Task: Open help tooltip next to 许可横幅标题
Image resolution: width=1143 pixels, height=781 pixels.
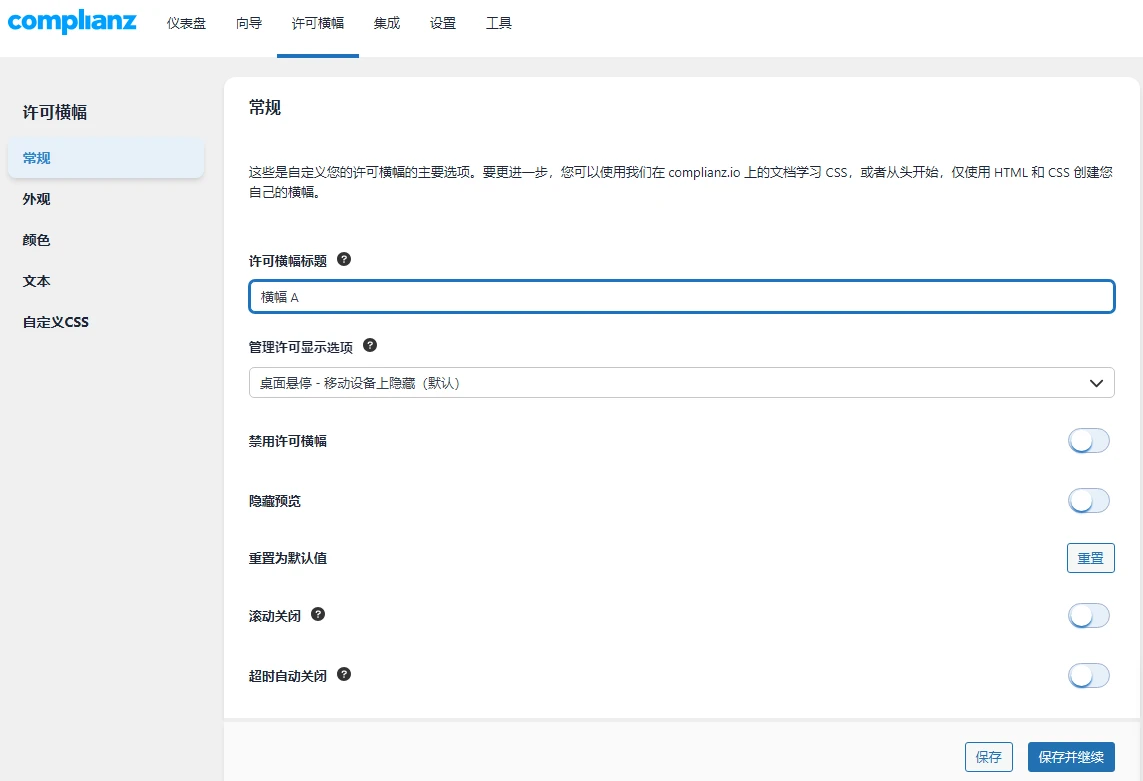Action: 343,258
